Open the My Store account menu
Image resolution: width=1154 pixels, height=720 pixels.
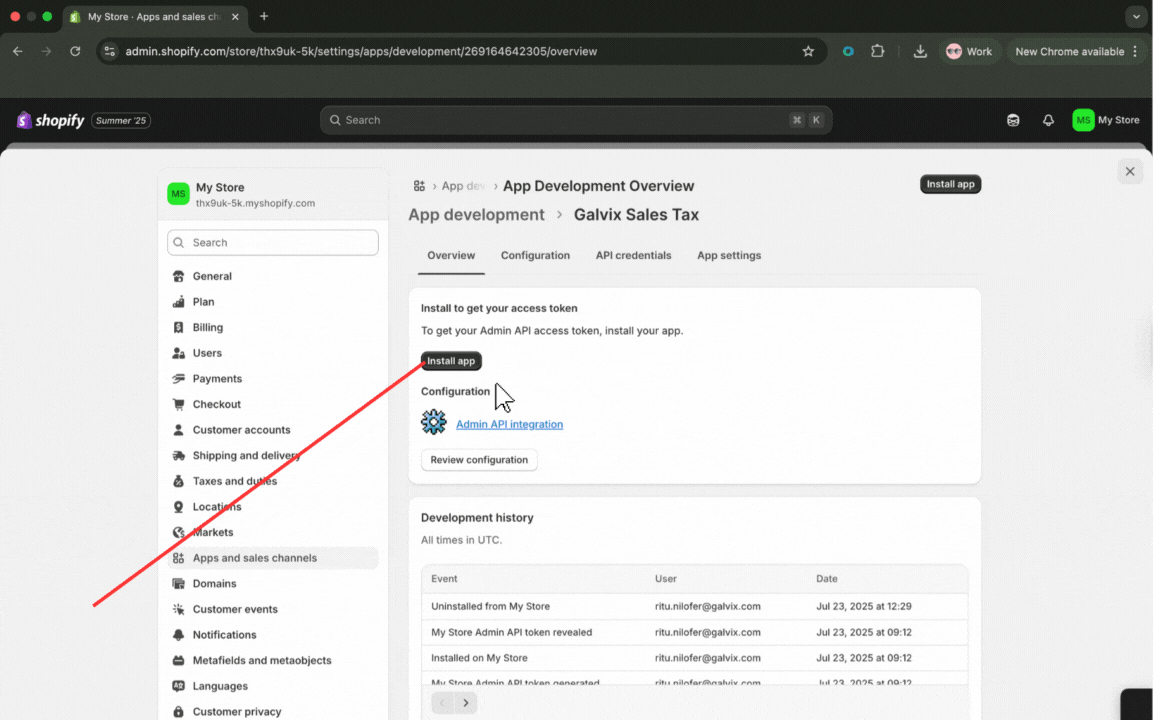[x=1106, y=120]
